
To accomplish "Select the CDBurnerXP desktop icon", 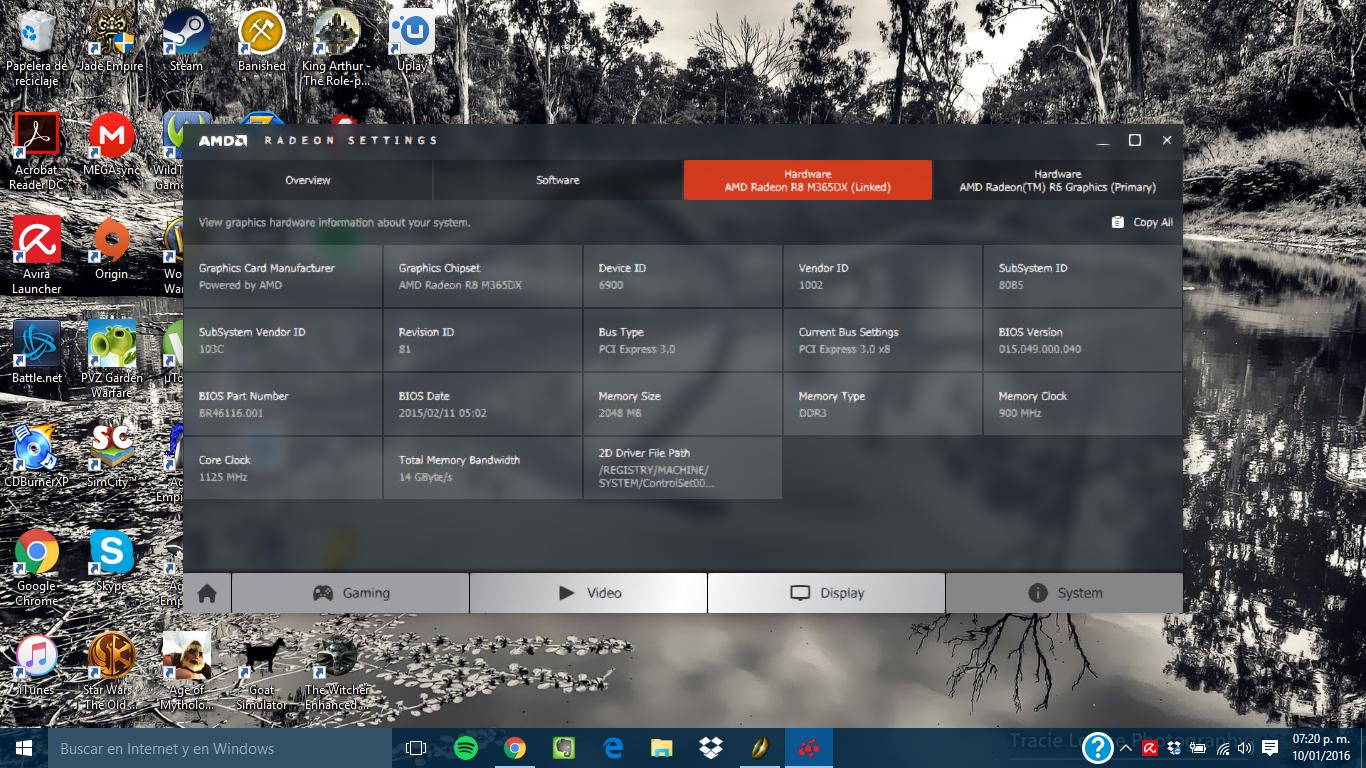I will coord(37,457).
